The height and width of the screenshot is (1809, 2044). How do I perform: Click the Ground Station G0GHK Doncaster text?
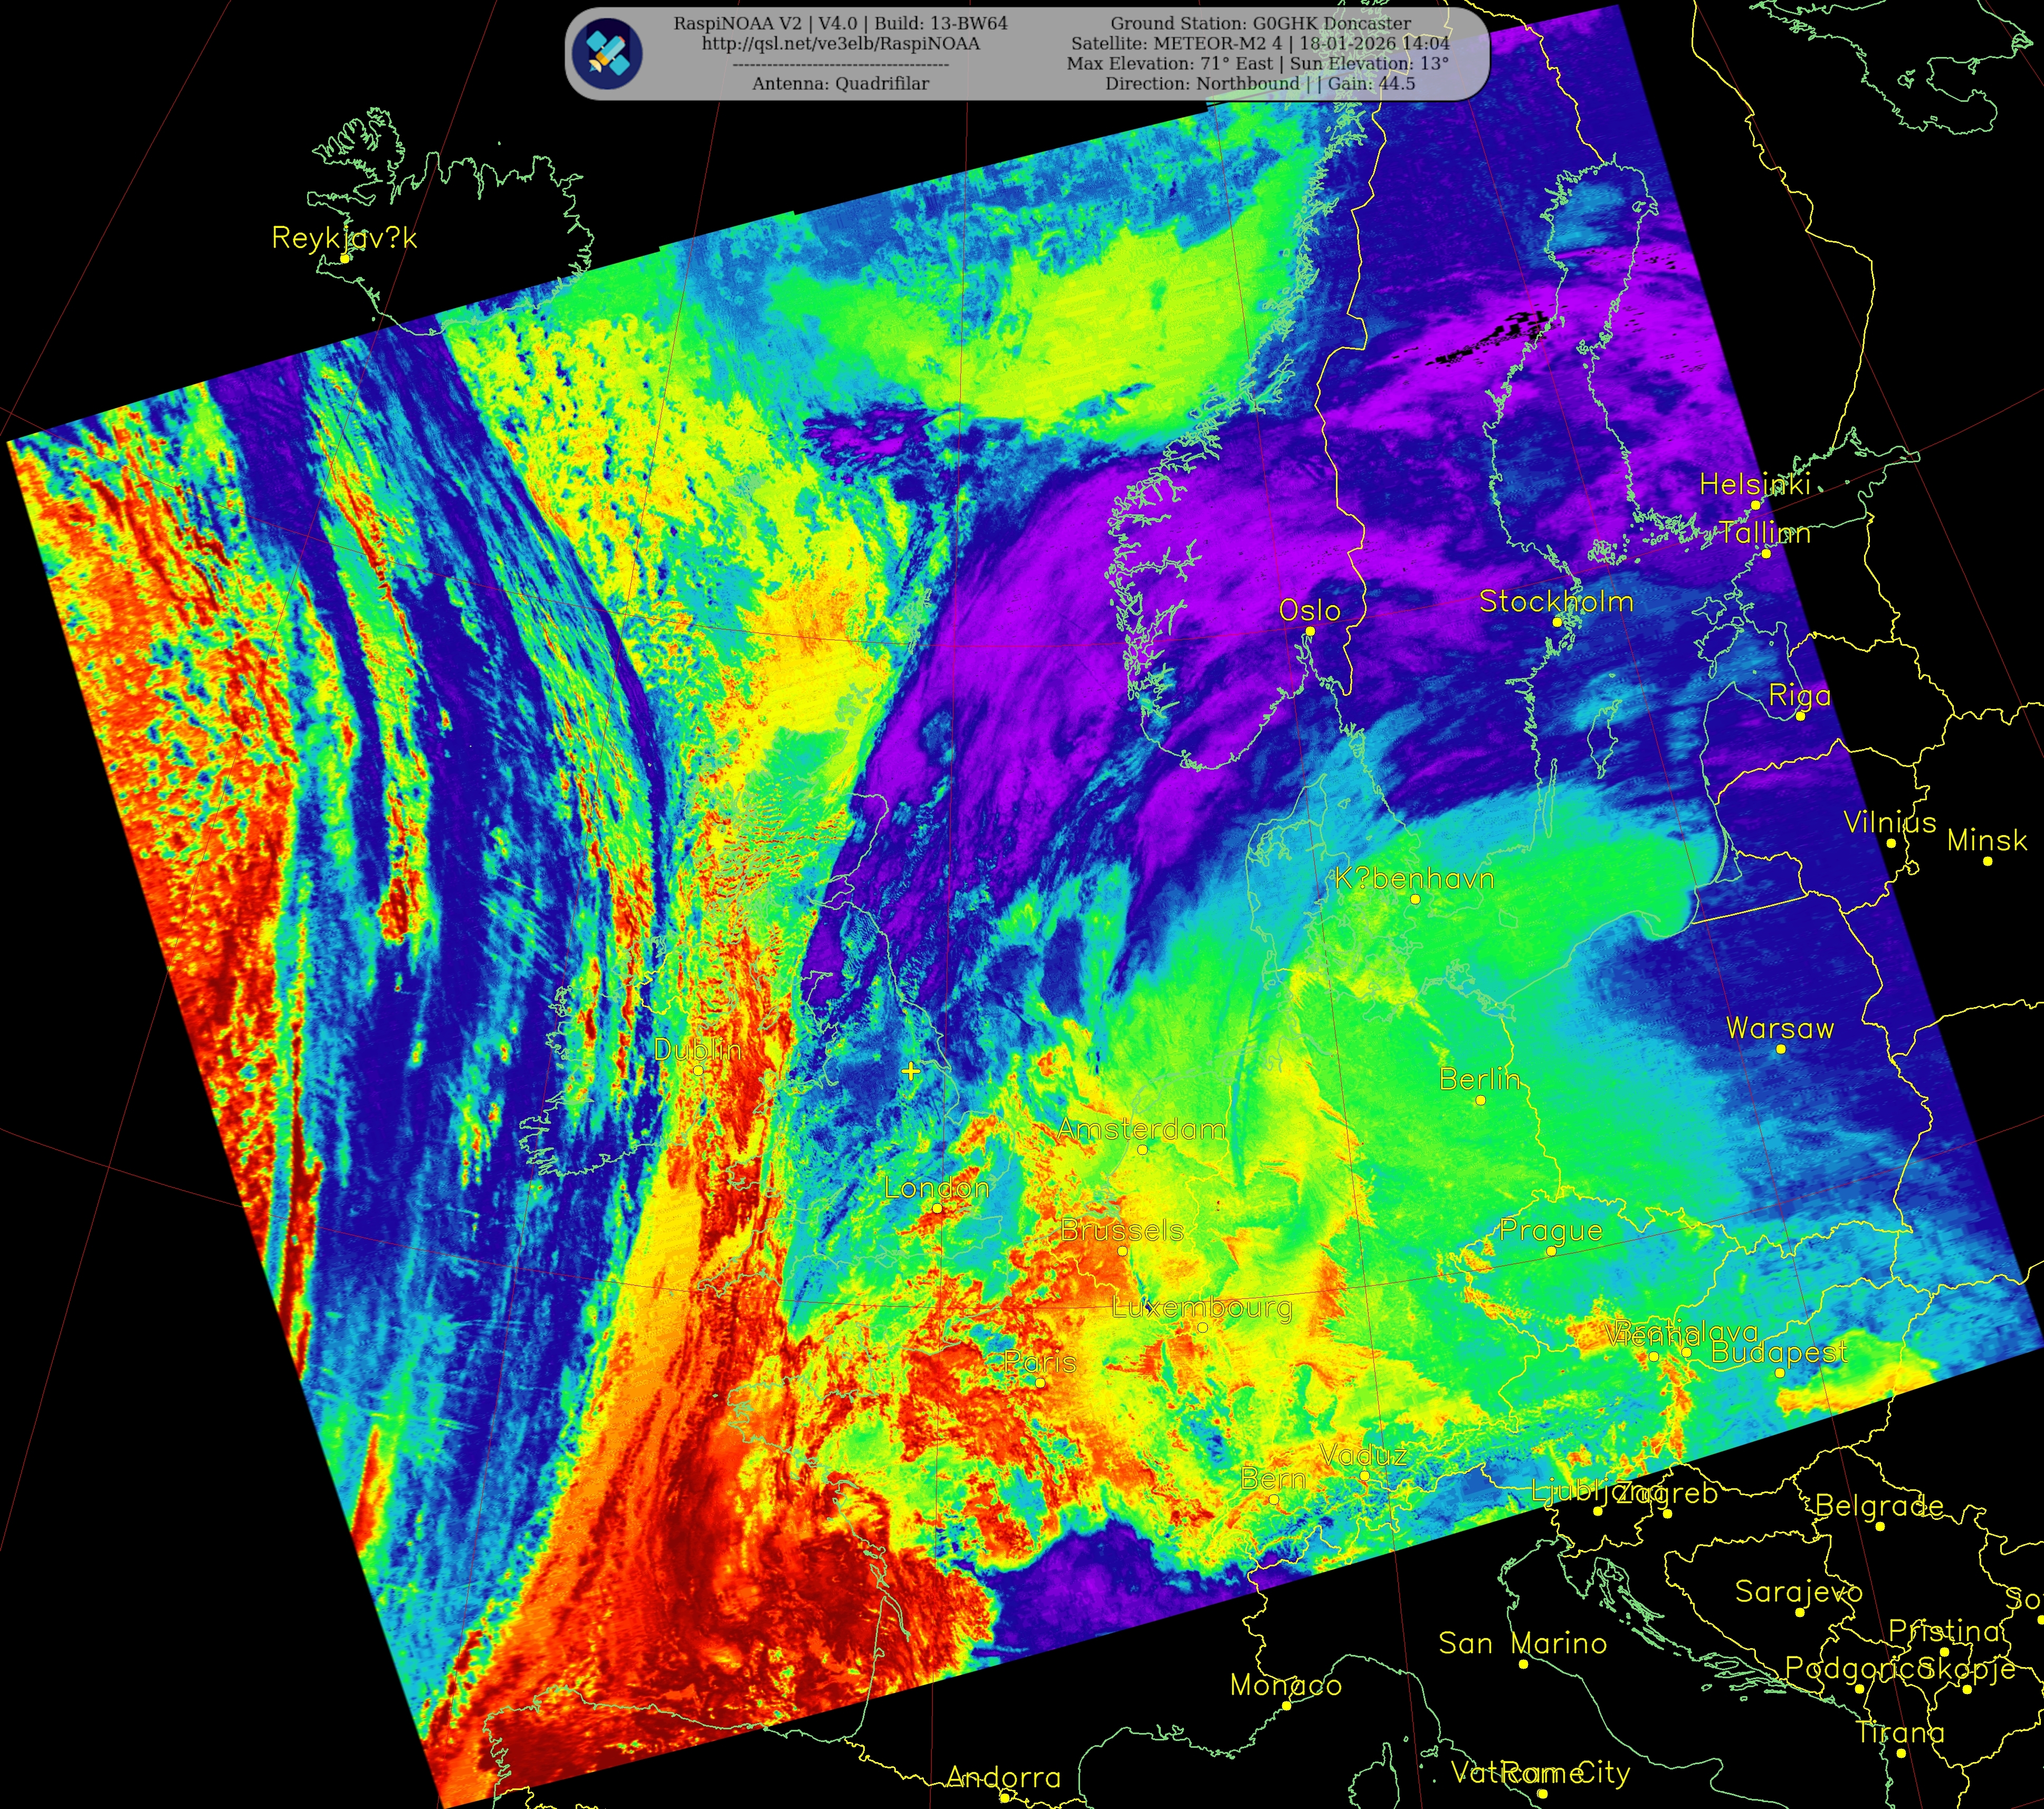[1260, 23]
